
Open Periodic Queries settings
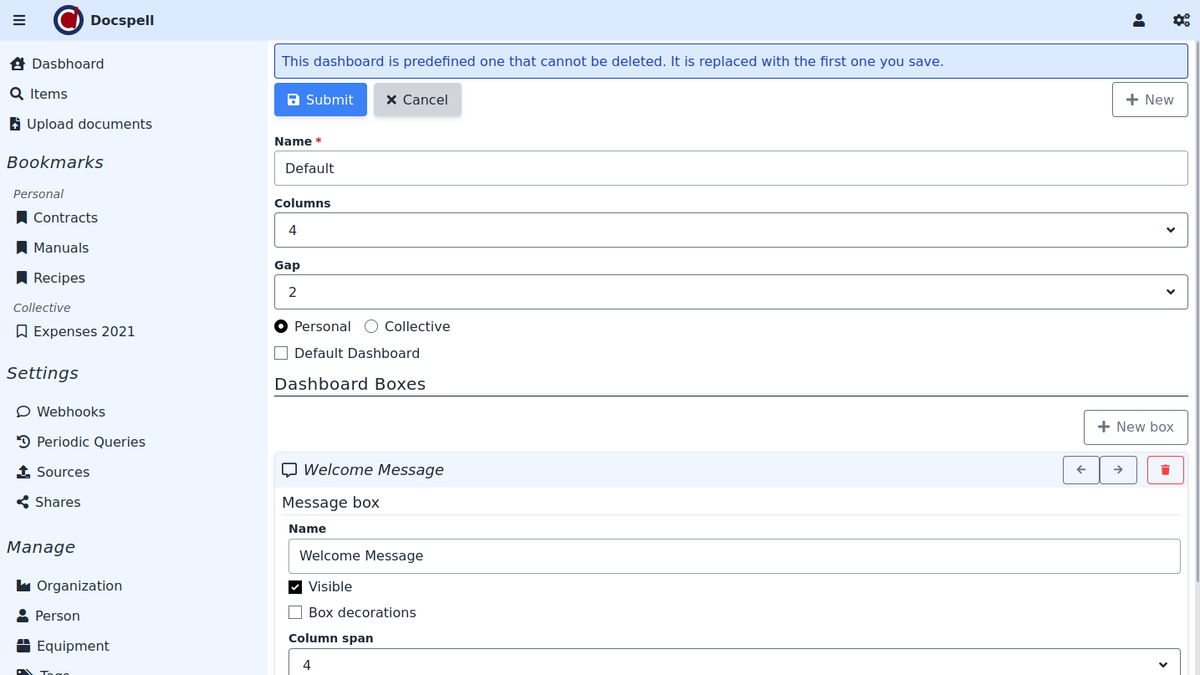pos(90,442)
